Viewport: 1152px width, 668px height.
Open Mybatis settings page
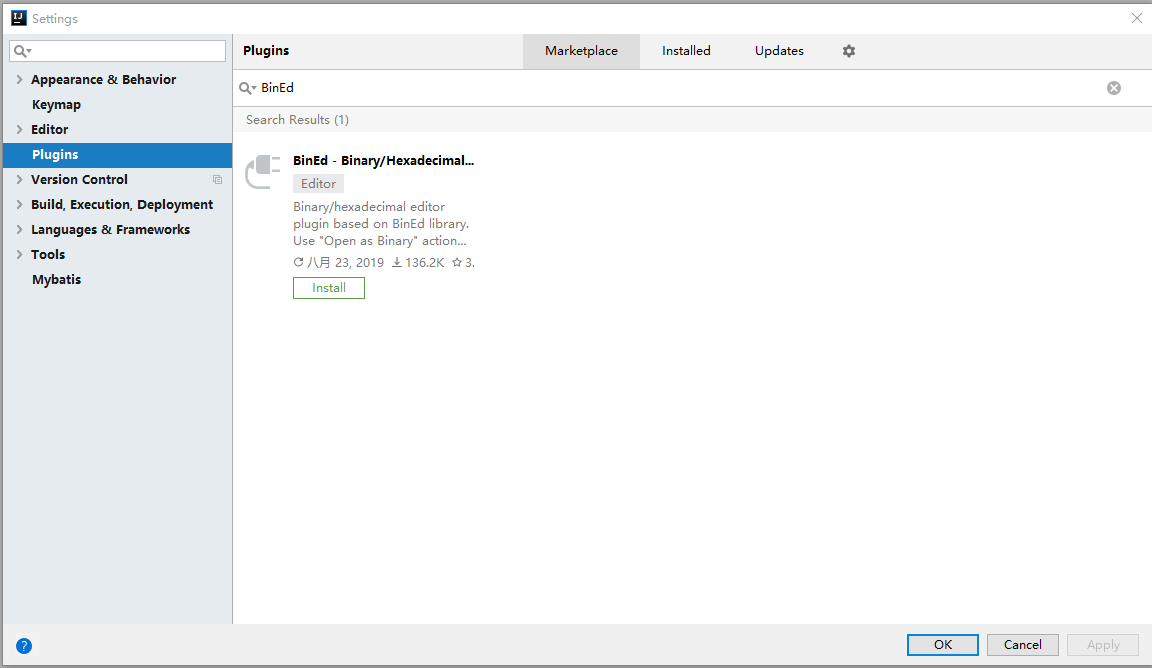click(x=57, y=279)
